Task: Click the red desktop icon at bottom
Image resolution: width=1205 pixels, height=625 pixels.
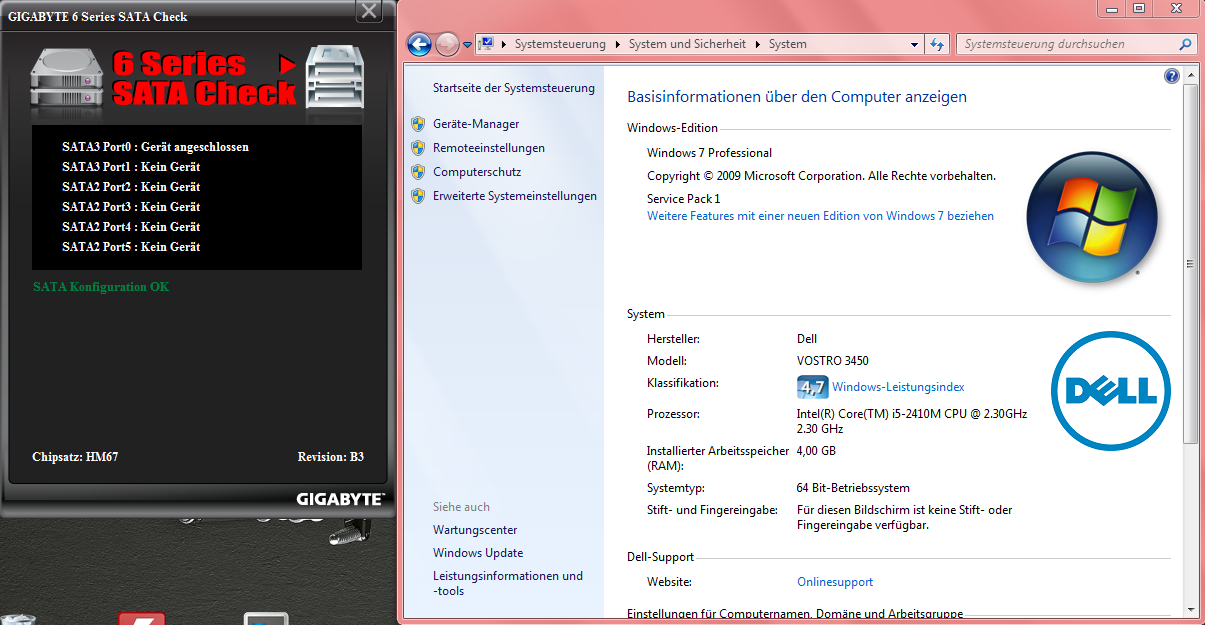Action: tap(142, 619)
